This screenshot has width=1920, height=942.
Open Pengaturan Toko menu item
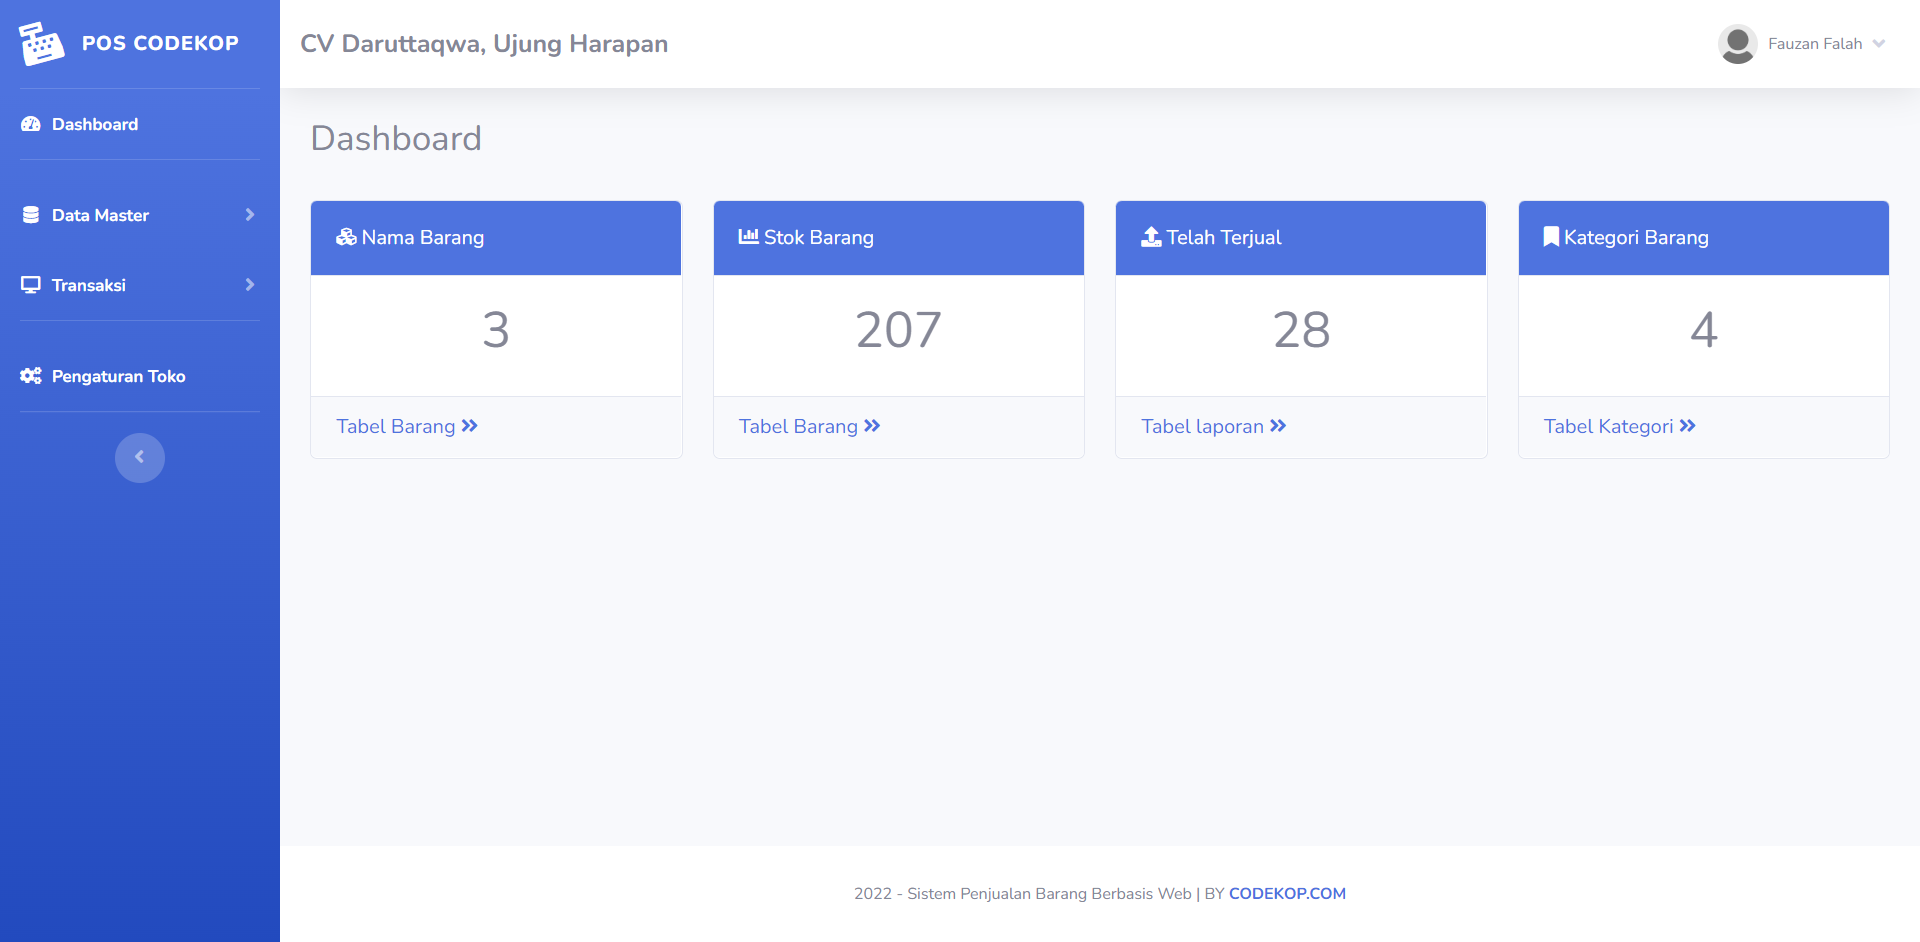(118, 376)
